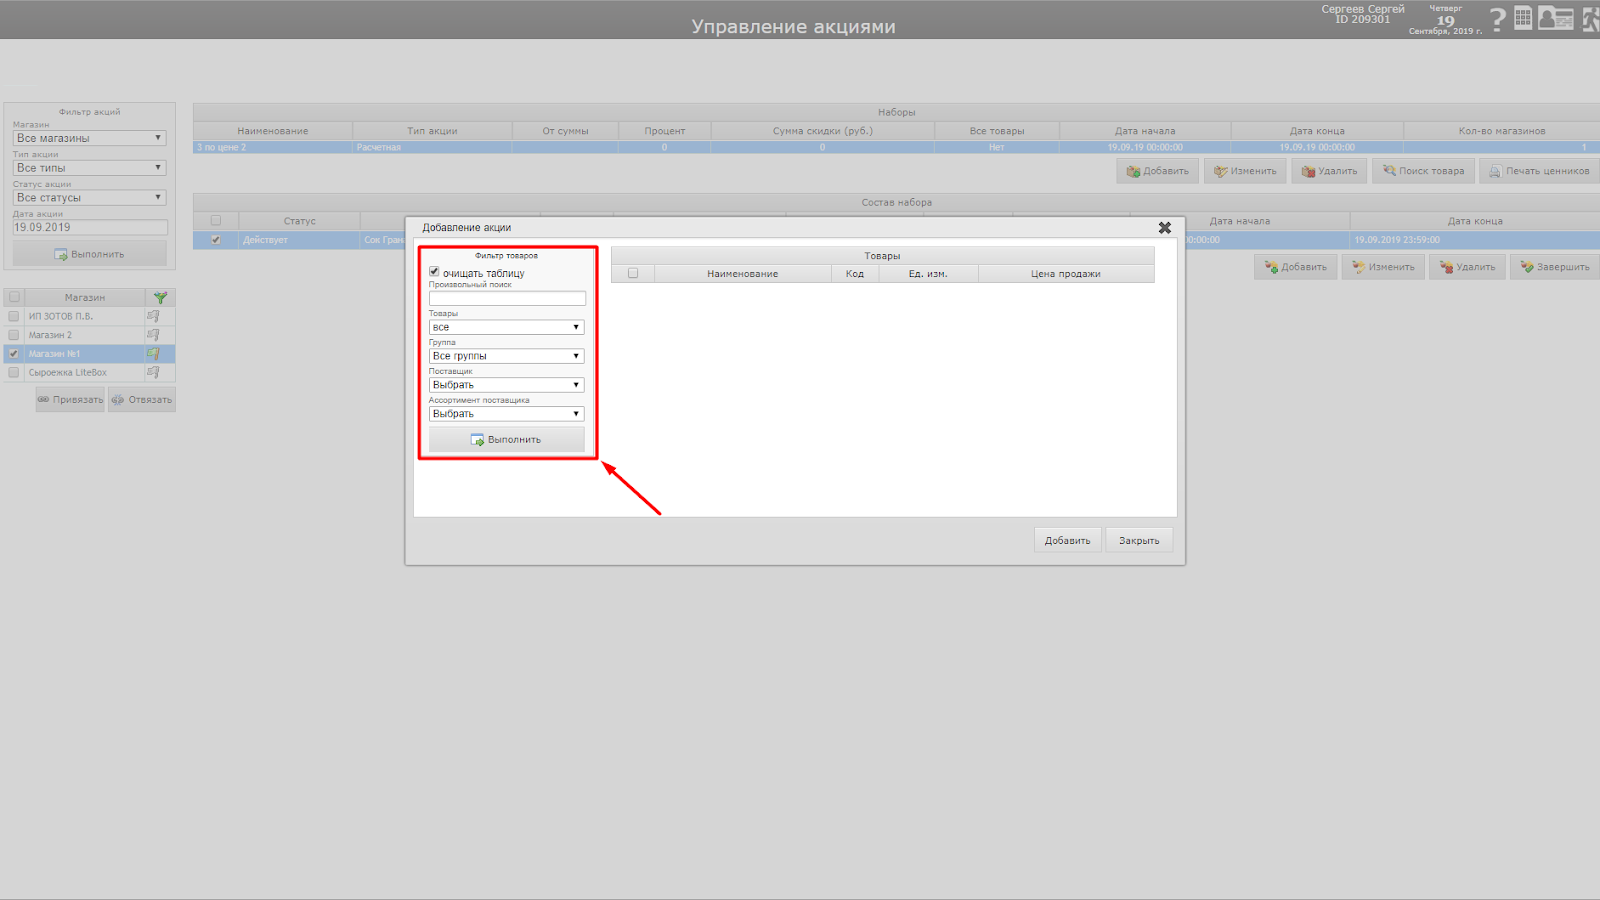Viewport: 1600px width, 900px height.
Task: Click Удалить in the Наборы toolbar
Action: point(1330,171)
